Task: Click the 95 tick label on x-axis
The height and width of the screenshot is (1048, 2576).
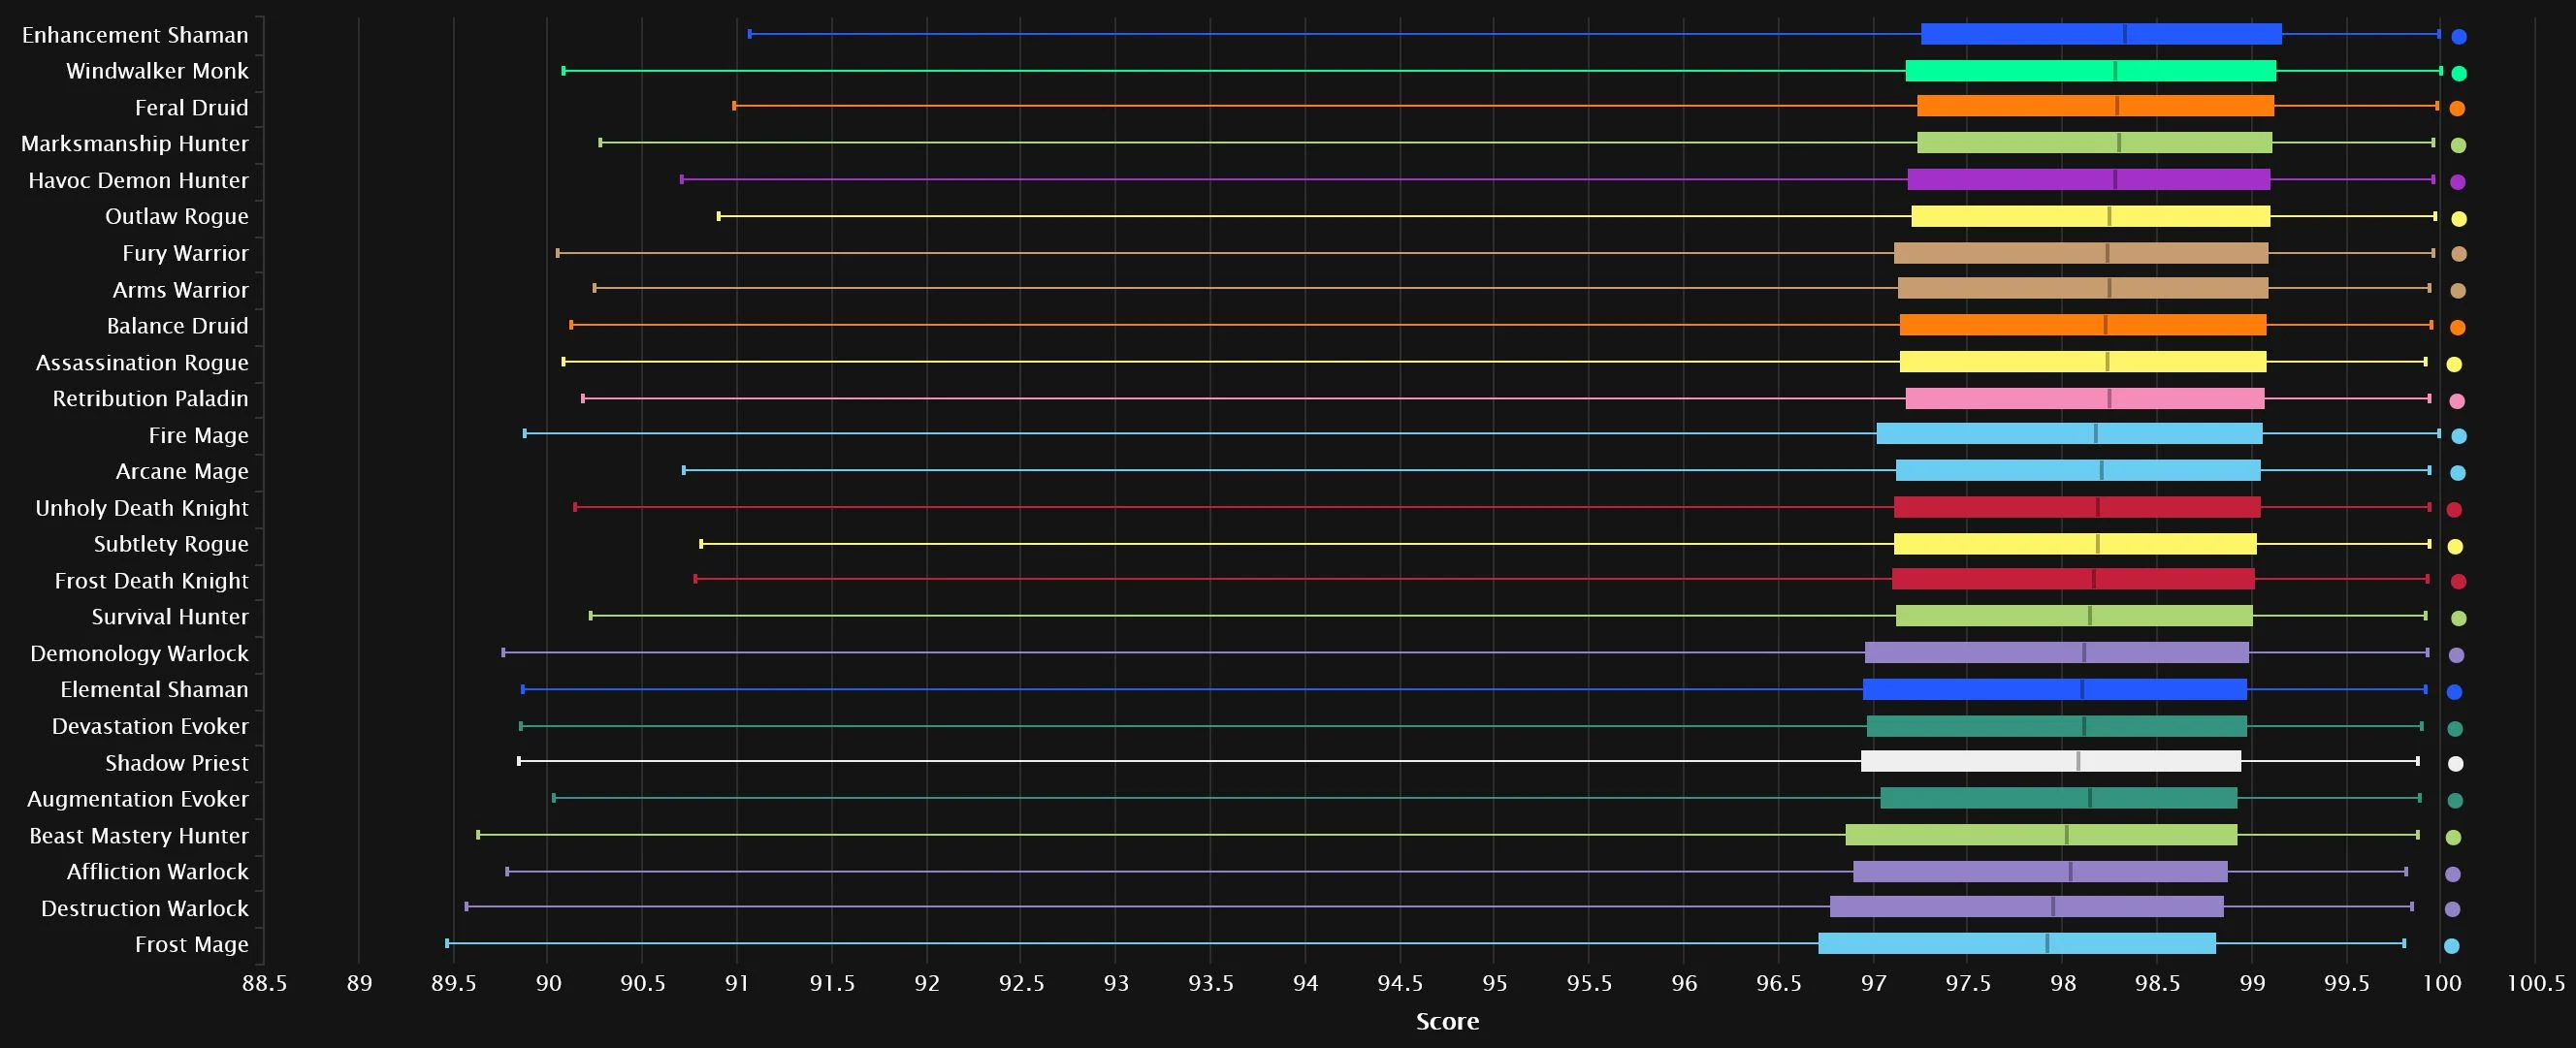Action: [x=1494, y=983]
